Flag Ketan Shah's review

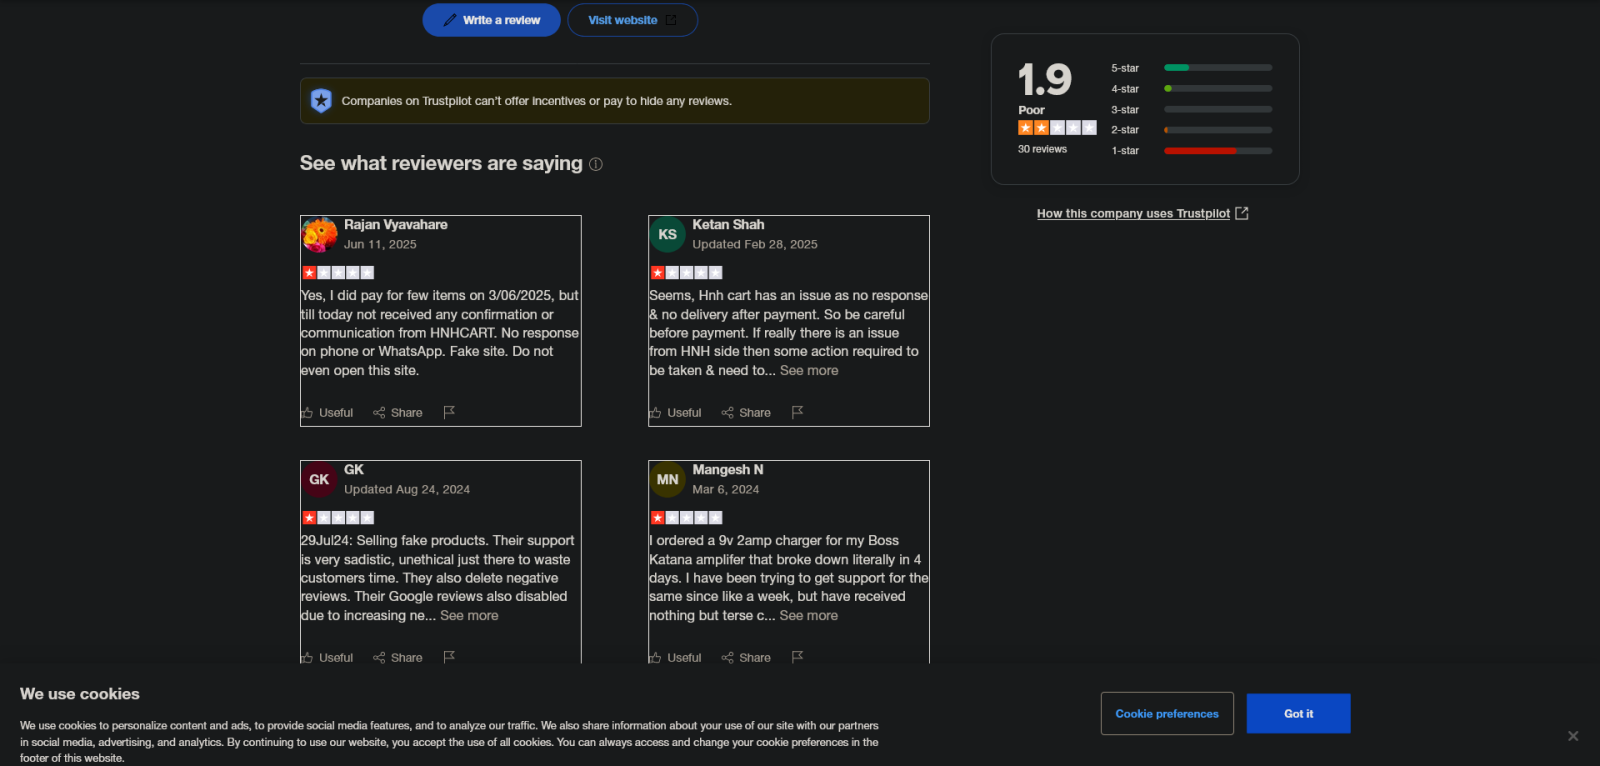click(x=797, y=412)
